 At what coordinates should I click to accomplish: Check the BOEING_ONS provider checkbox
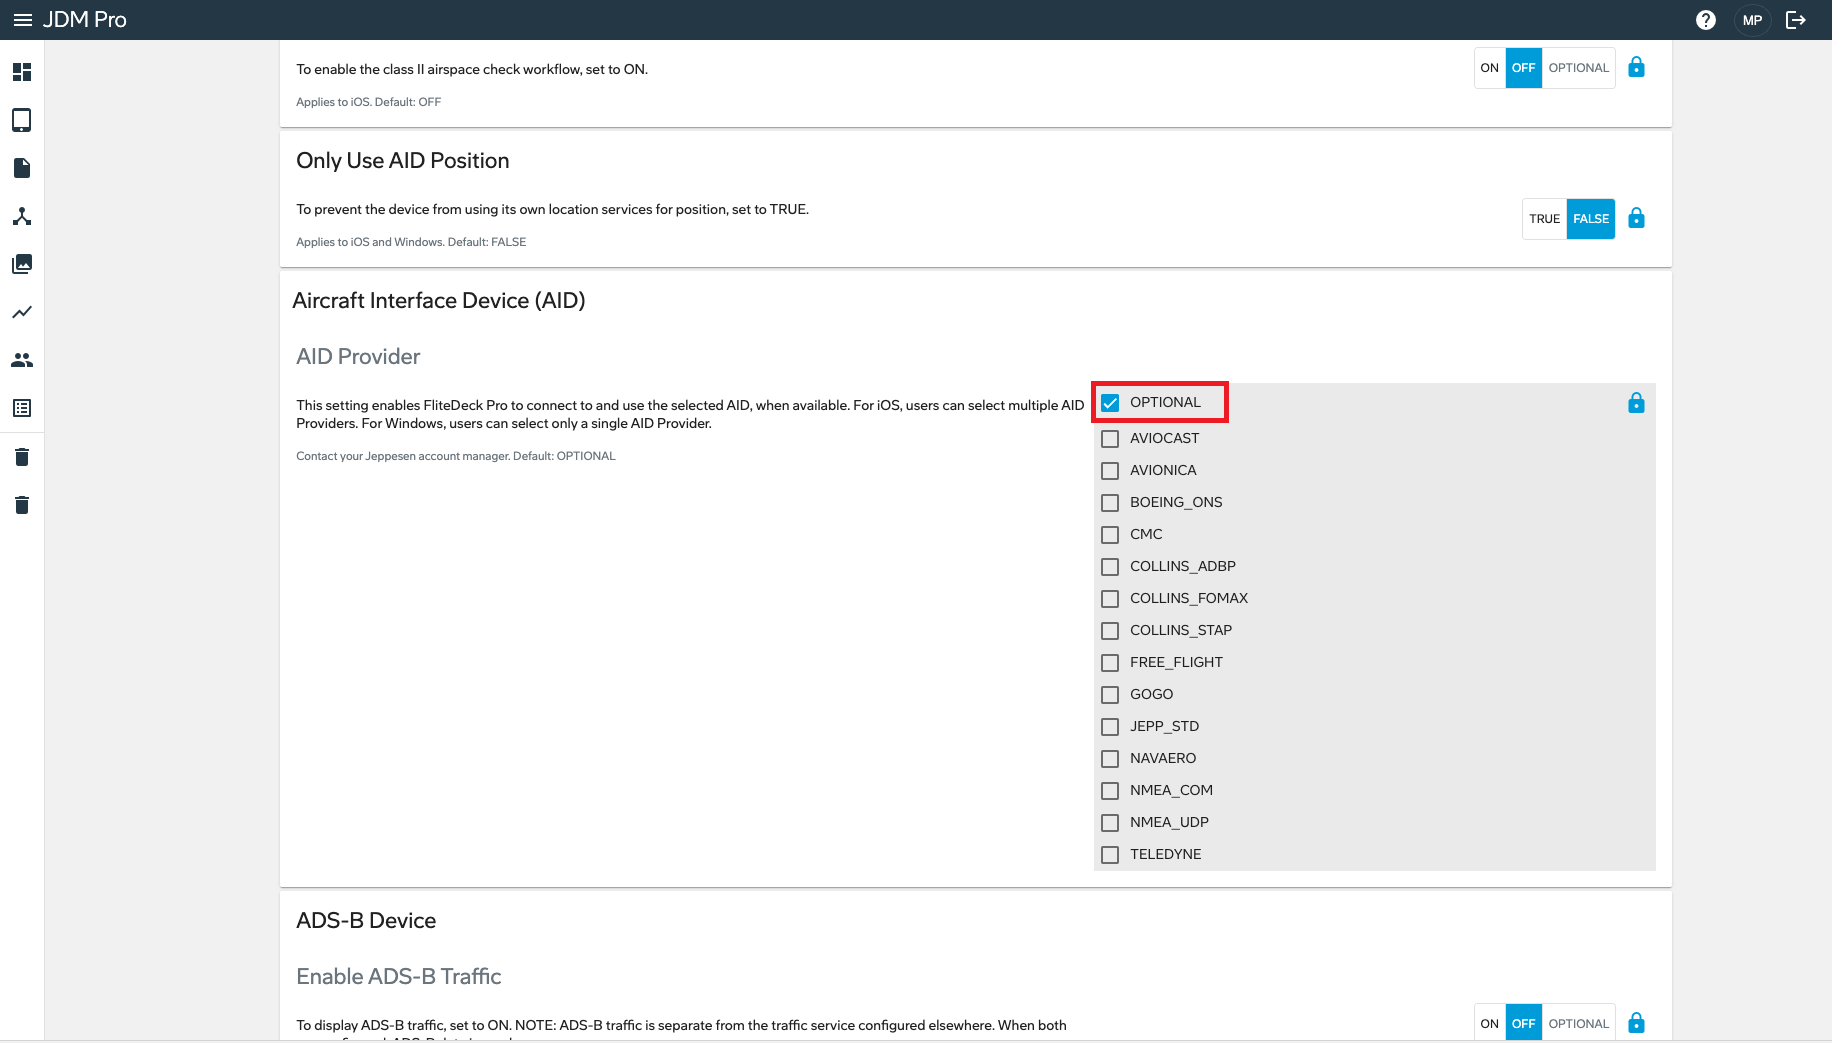tap(1110, 503)
